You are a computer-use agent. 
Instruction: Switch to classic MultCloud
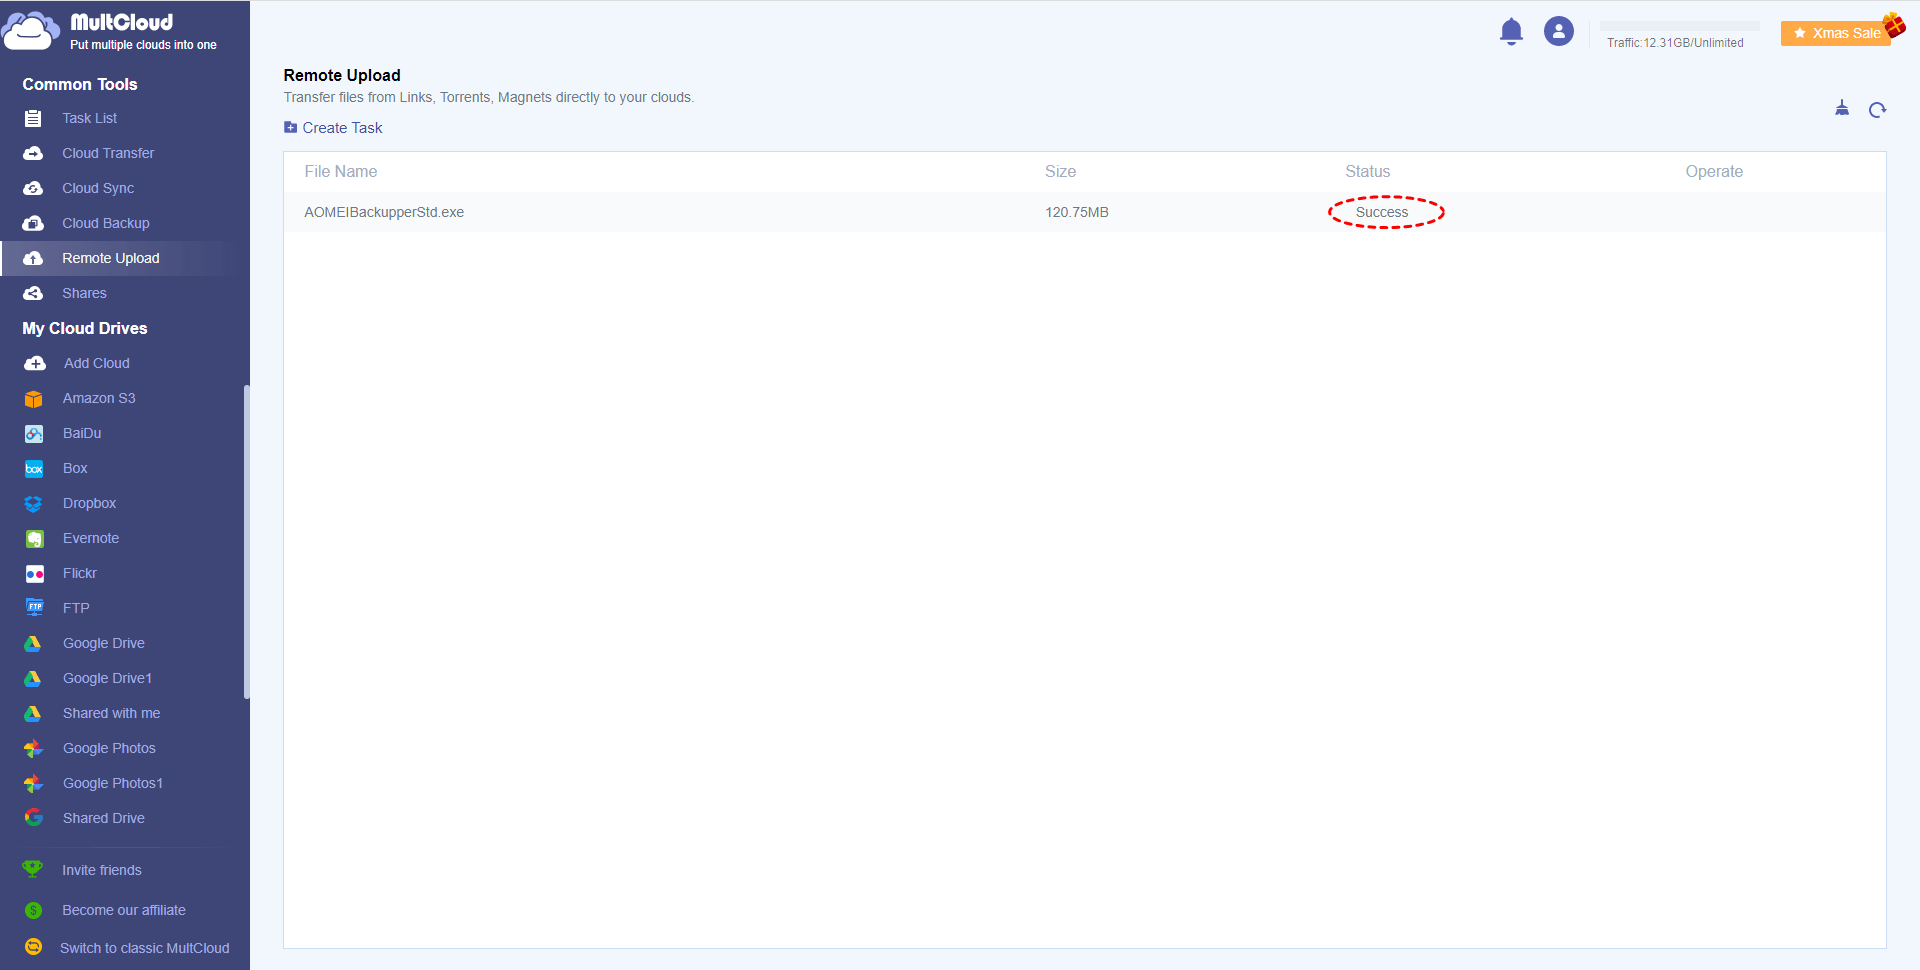coord(145,948)
